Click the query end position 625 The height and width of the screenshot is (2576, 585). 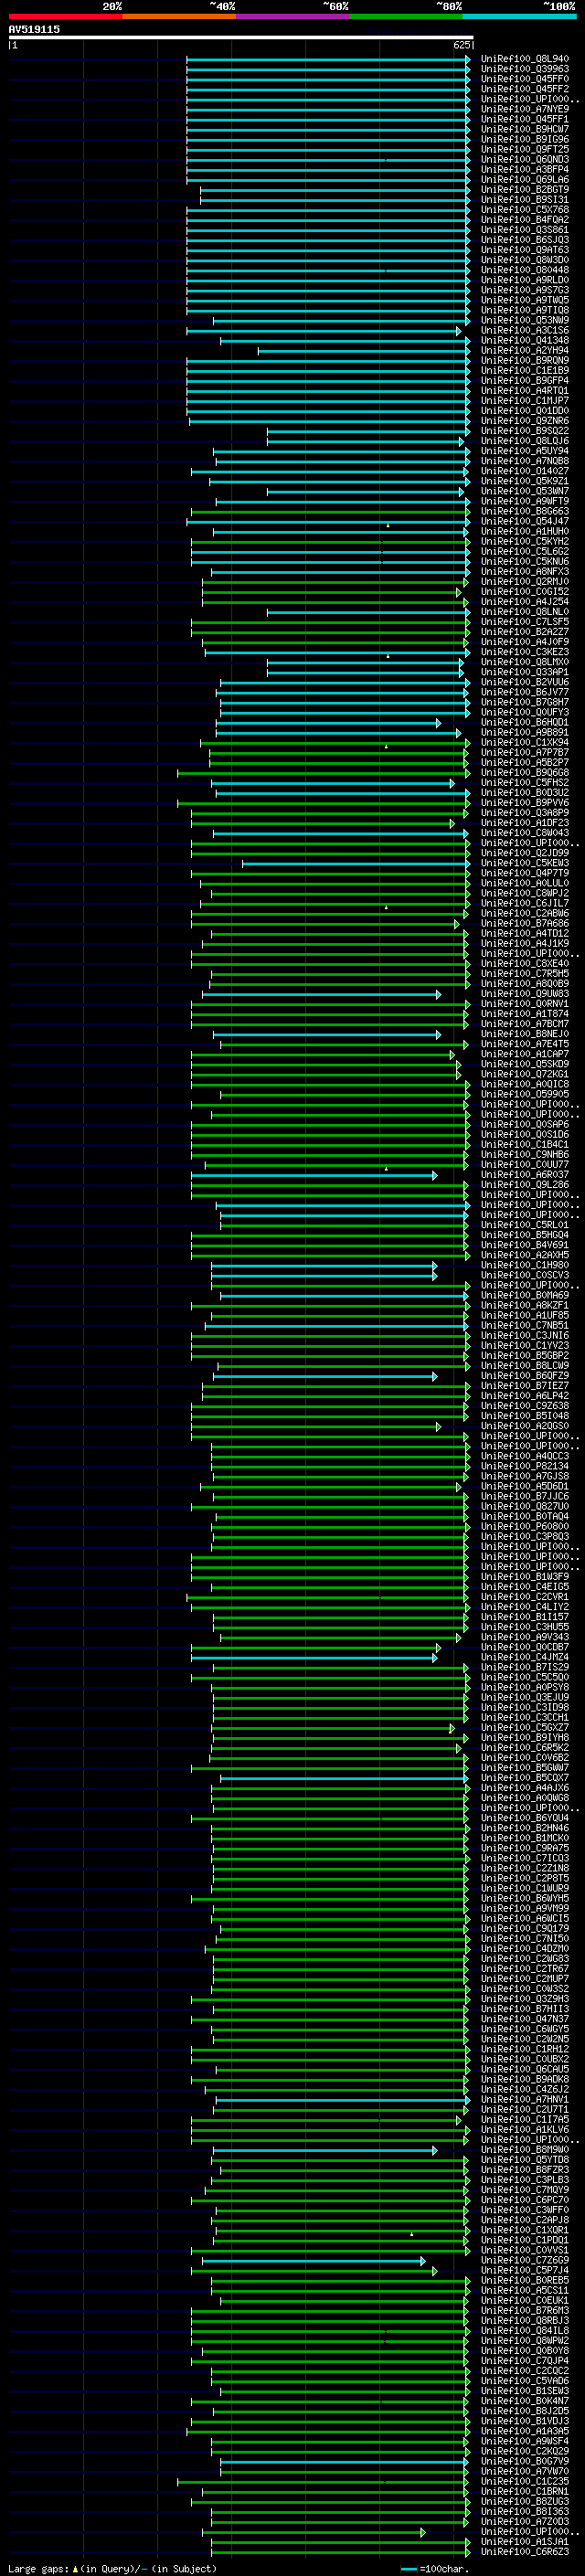(x=461, y=45)
